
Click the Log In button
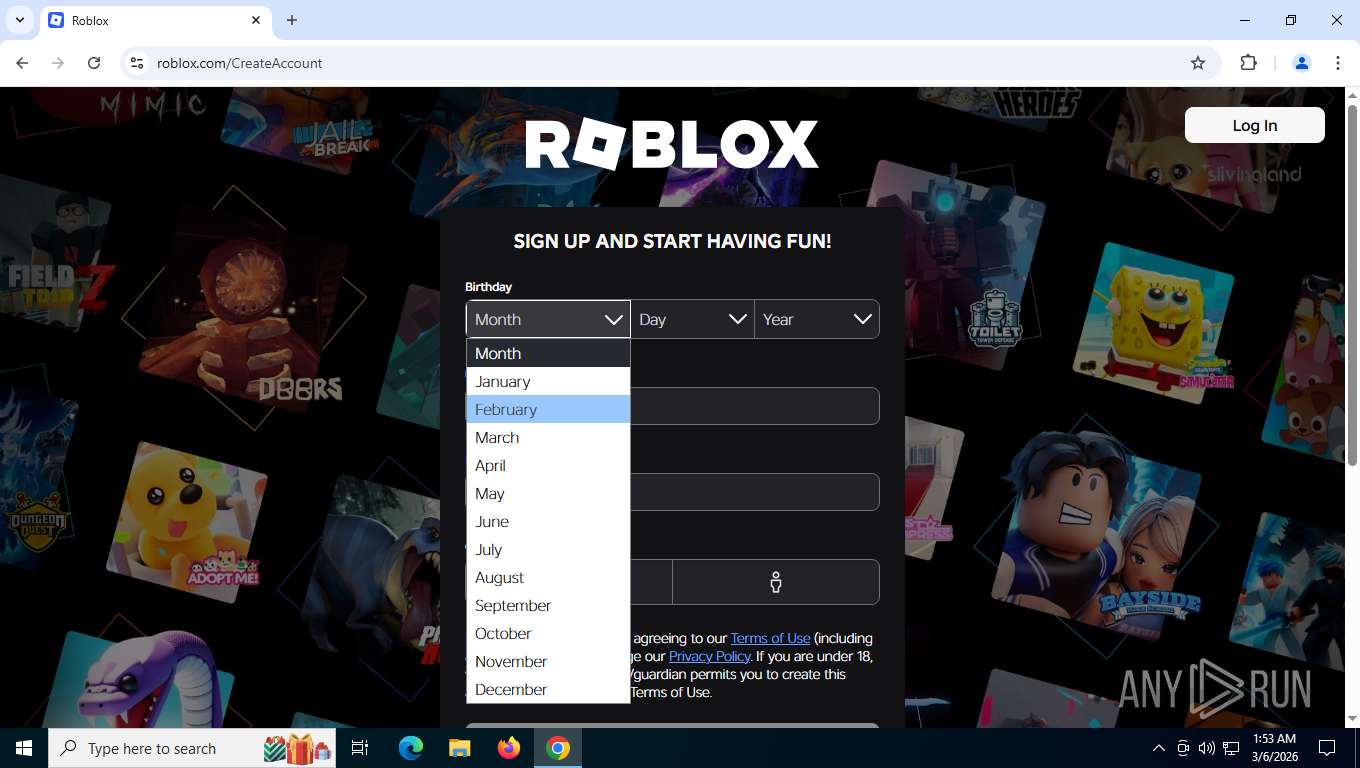point(1254,125)
